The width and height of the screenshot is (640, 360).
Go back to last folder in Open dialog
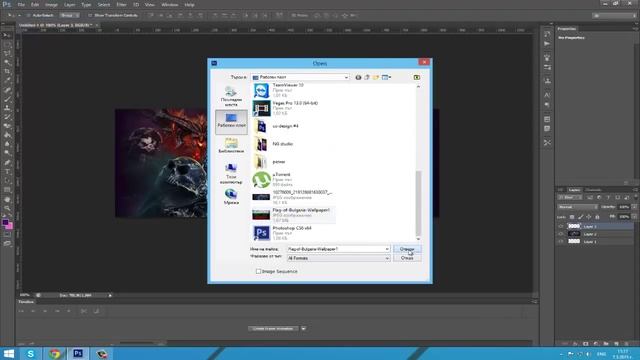[x=358, y=77]
